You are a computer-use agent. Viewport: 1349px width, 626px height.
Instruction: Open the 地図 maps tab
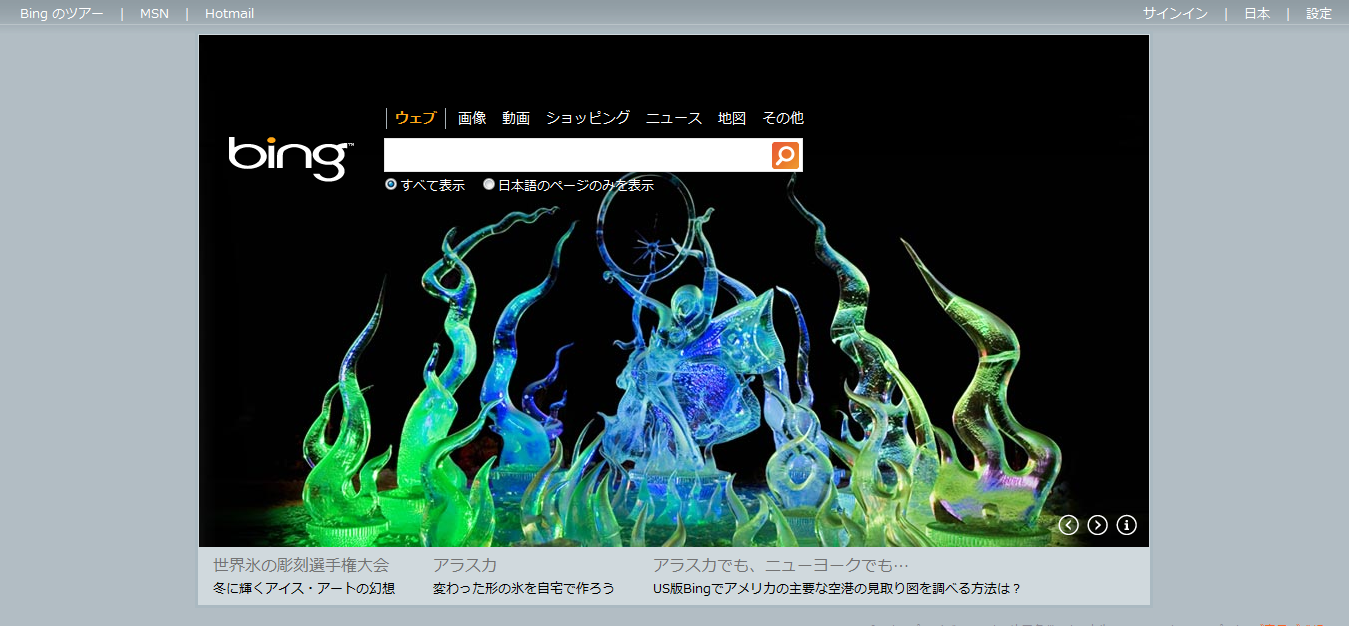click(x=731, y=118)
